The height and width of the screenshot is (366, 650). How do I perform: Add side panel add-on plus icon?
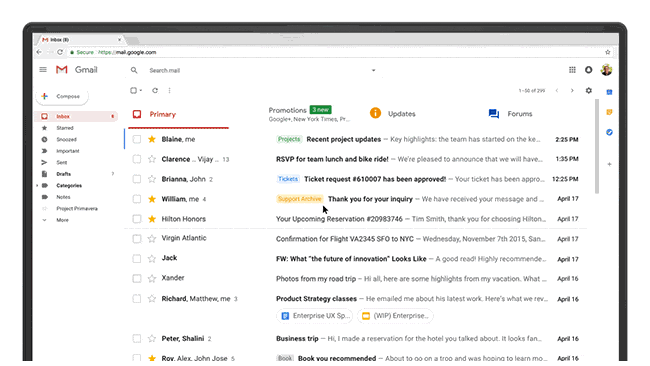[x=609, y=164]
